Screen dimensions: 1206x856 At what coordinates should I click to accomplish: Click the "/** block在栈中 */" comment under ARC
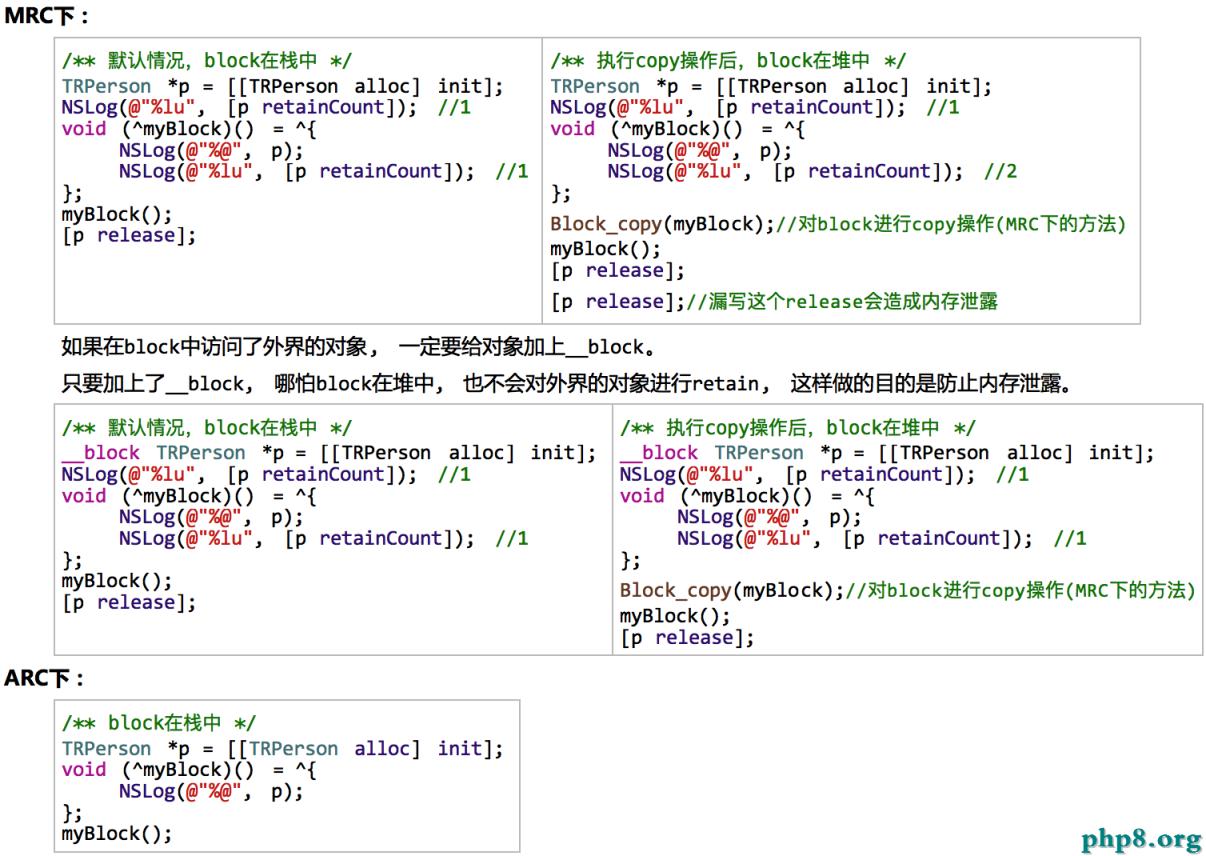[x=158, y=723]
